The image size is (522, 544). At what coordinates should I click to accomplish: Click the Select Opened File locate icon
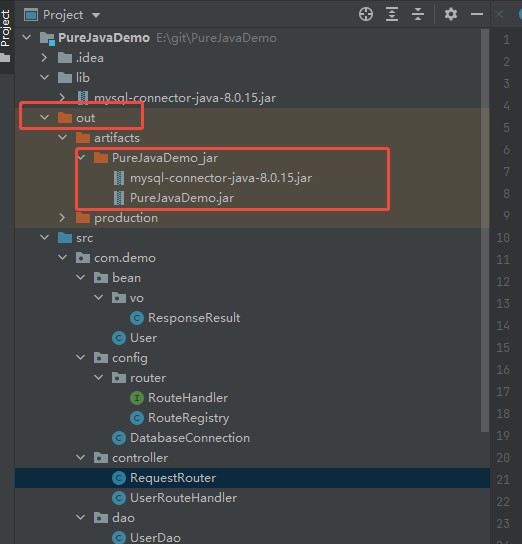[366, 15]
